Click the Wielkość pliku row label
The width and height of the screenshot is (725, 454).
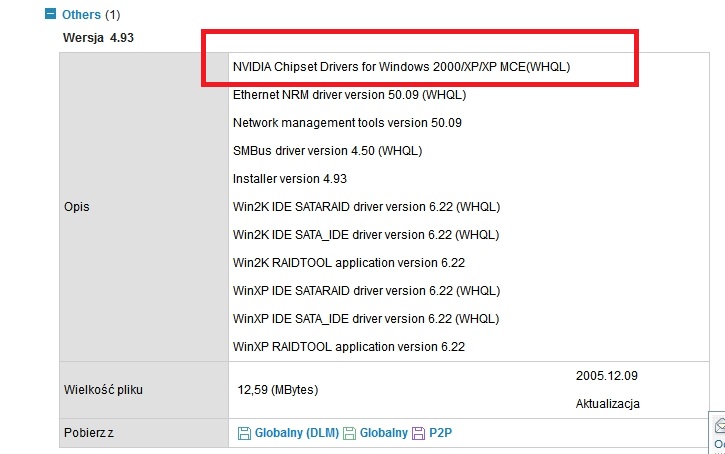point(103,390)
